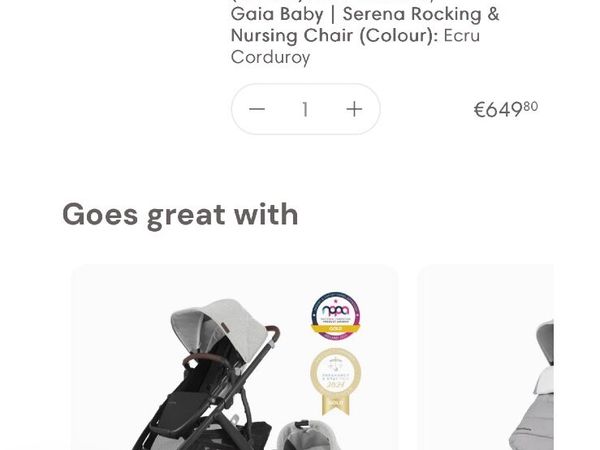This screenshot has width=600, height=450.
Task: Click the gold ribbon beneath the 2024 medal
Action: (336, 405)
